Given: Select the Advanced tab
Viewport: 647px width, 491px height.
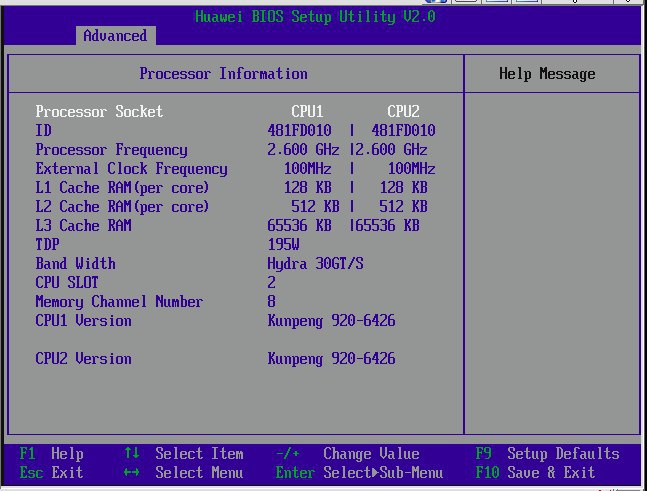Looking at the screenshot, I should [x=116, y=35].
